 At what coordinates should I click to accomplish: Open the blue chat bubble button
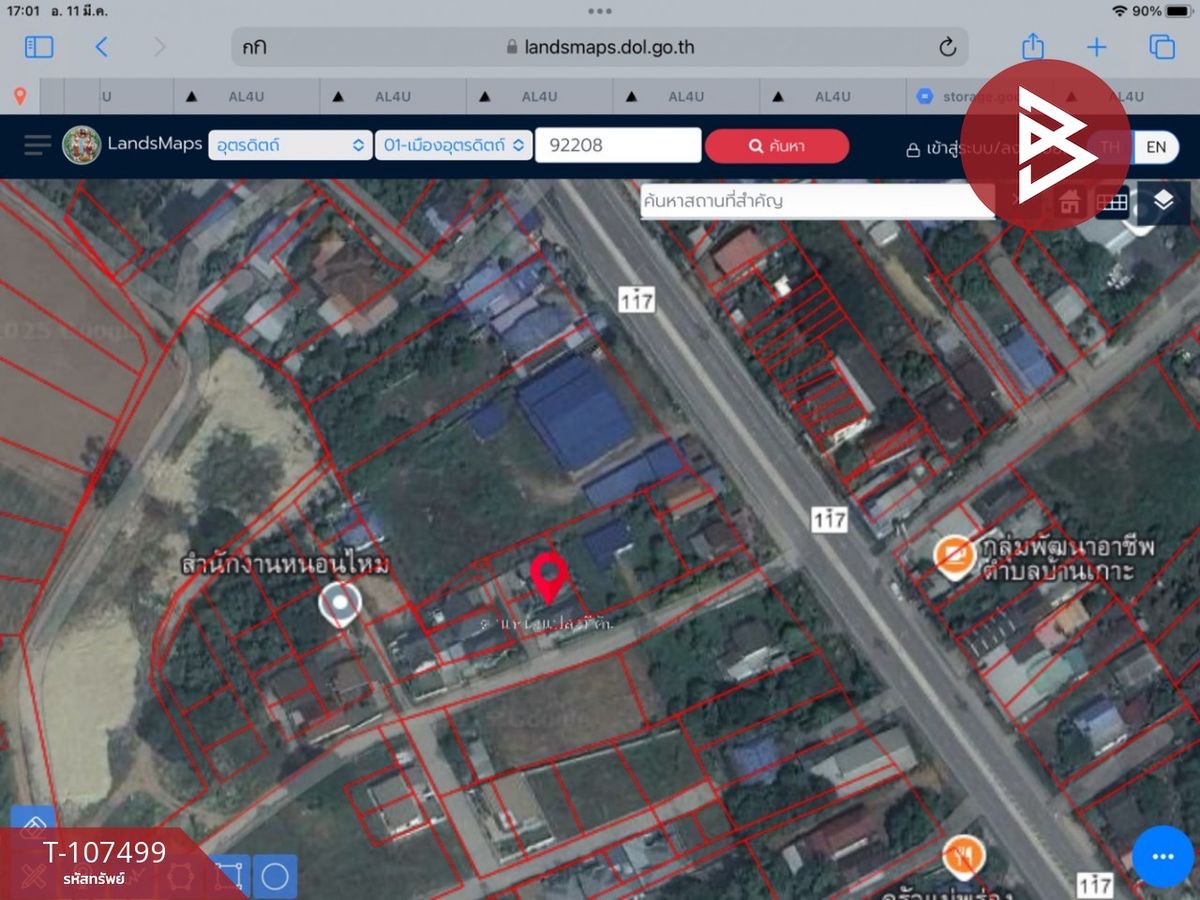[1162, 857]
